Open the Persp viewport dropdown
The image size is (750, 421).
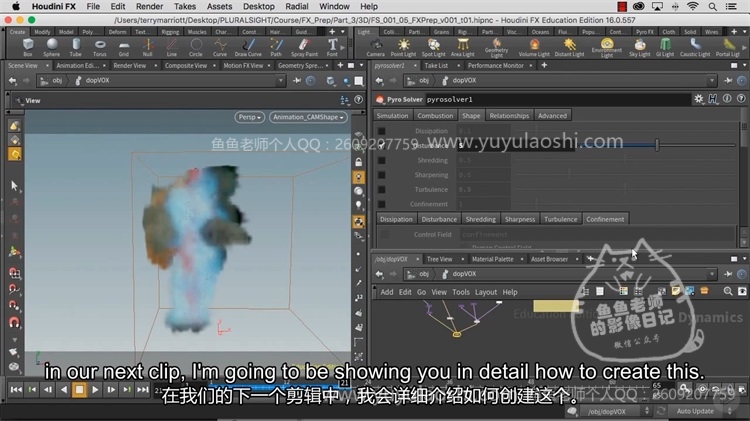tap(250, 117)
